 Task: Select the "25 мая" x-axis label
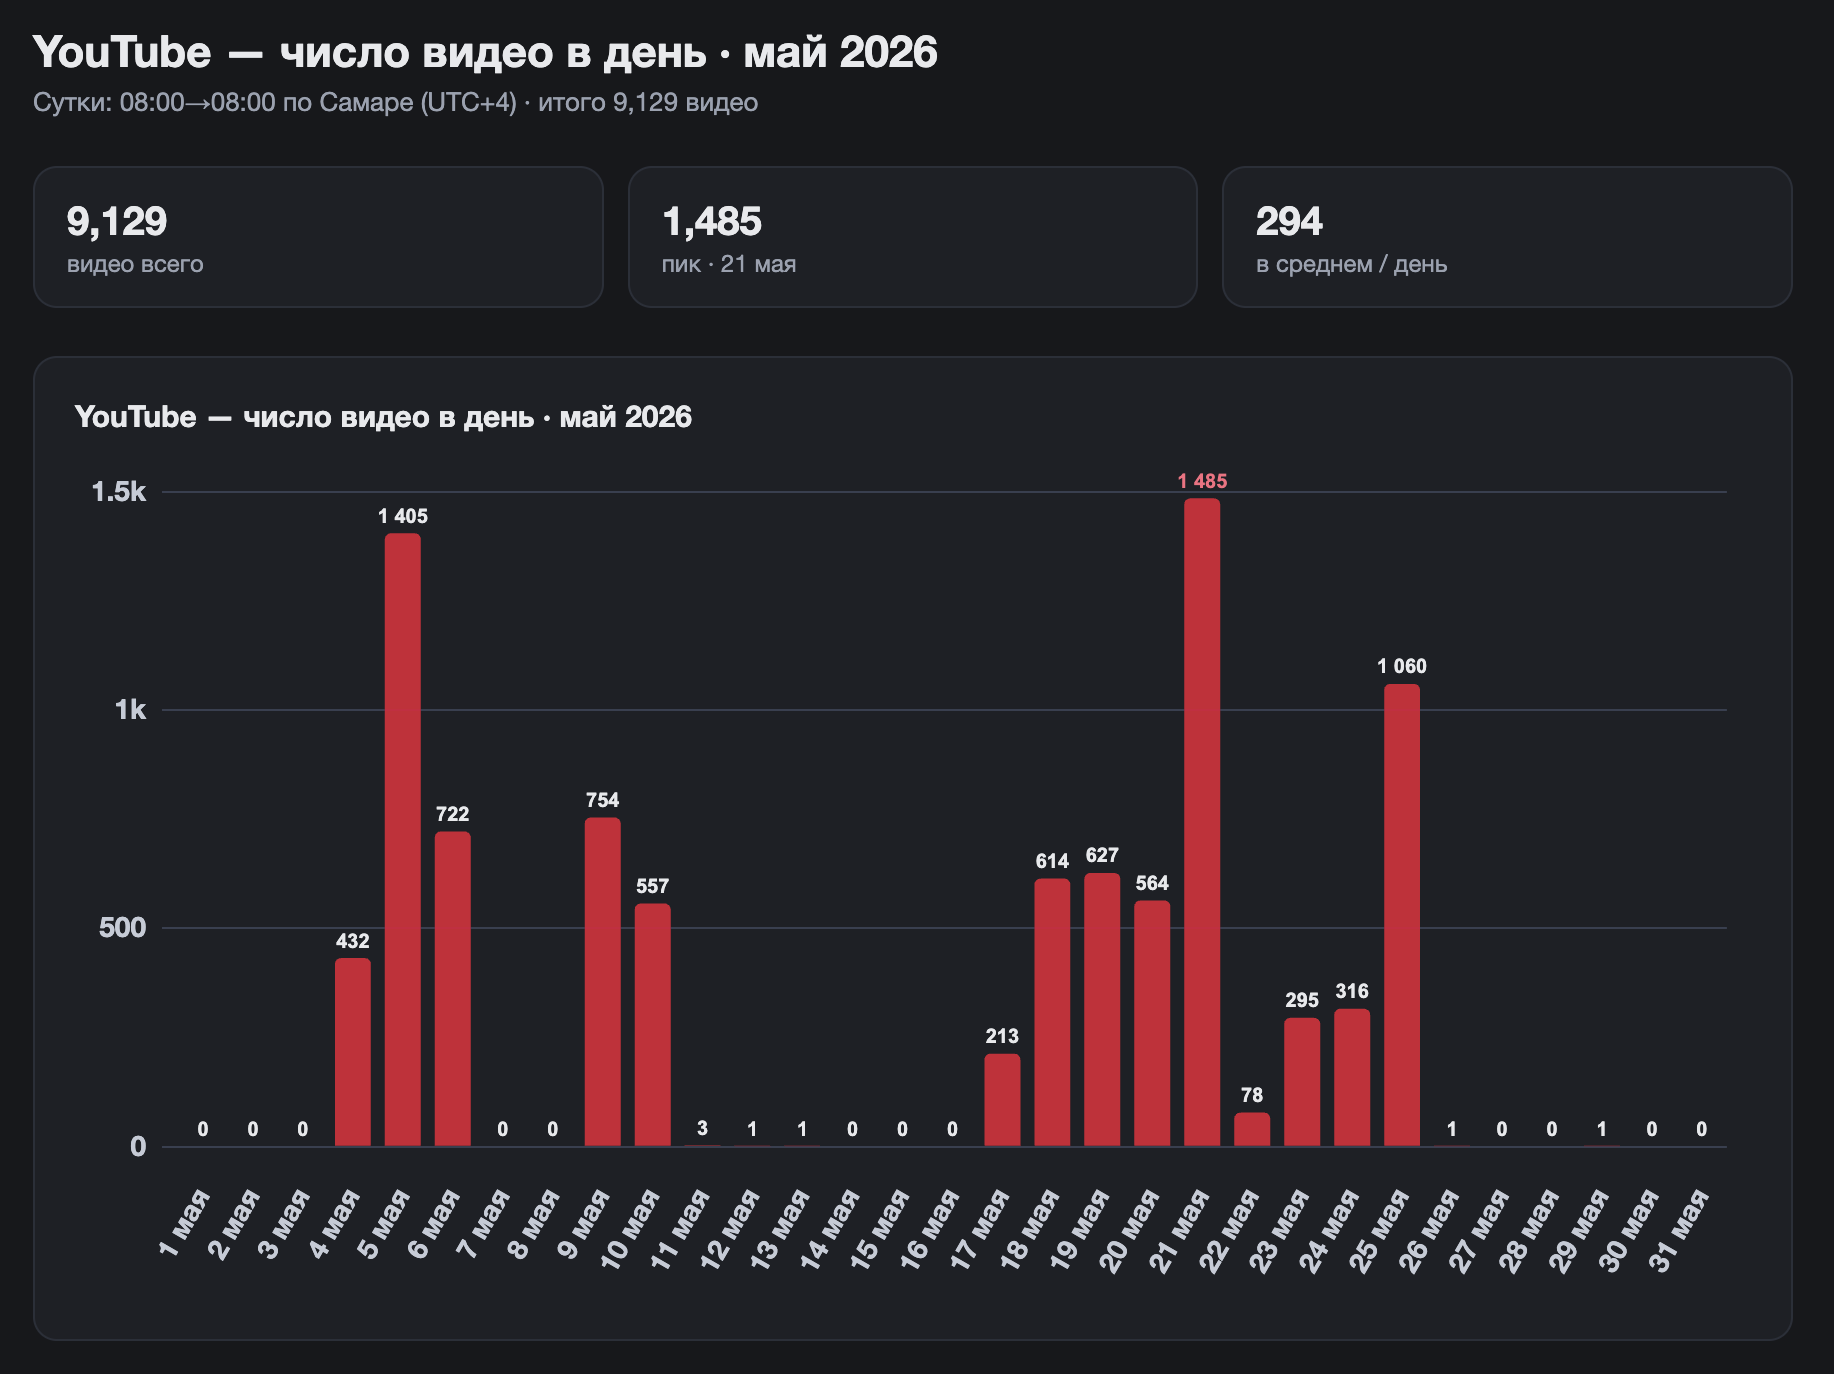click(1380, 1228)
